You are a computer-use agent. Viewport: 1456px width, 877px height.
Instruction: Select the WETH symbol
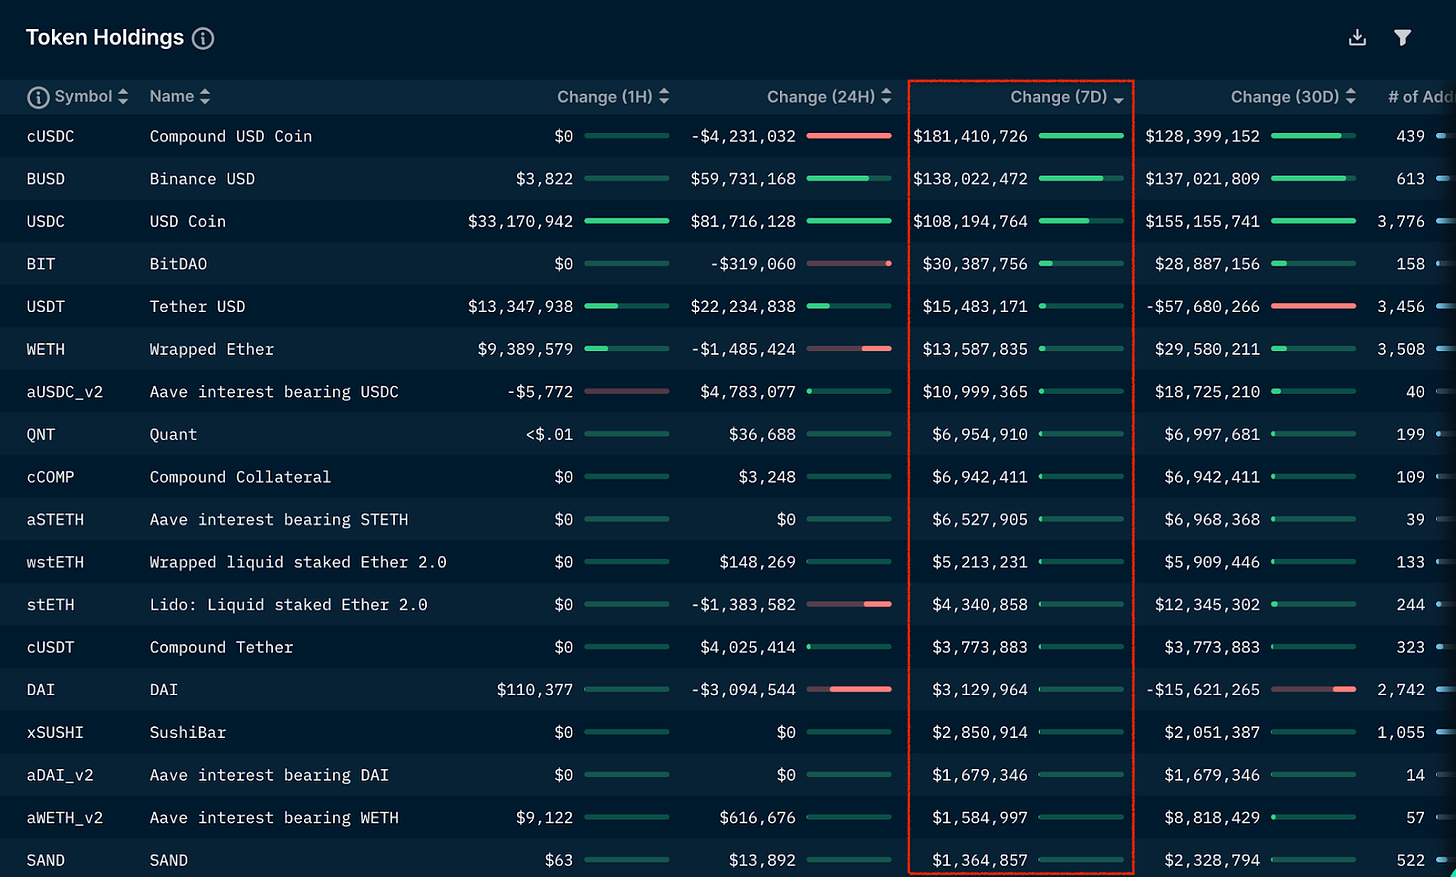(46, 350)
